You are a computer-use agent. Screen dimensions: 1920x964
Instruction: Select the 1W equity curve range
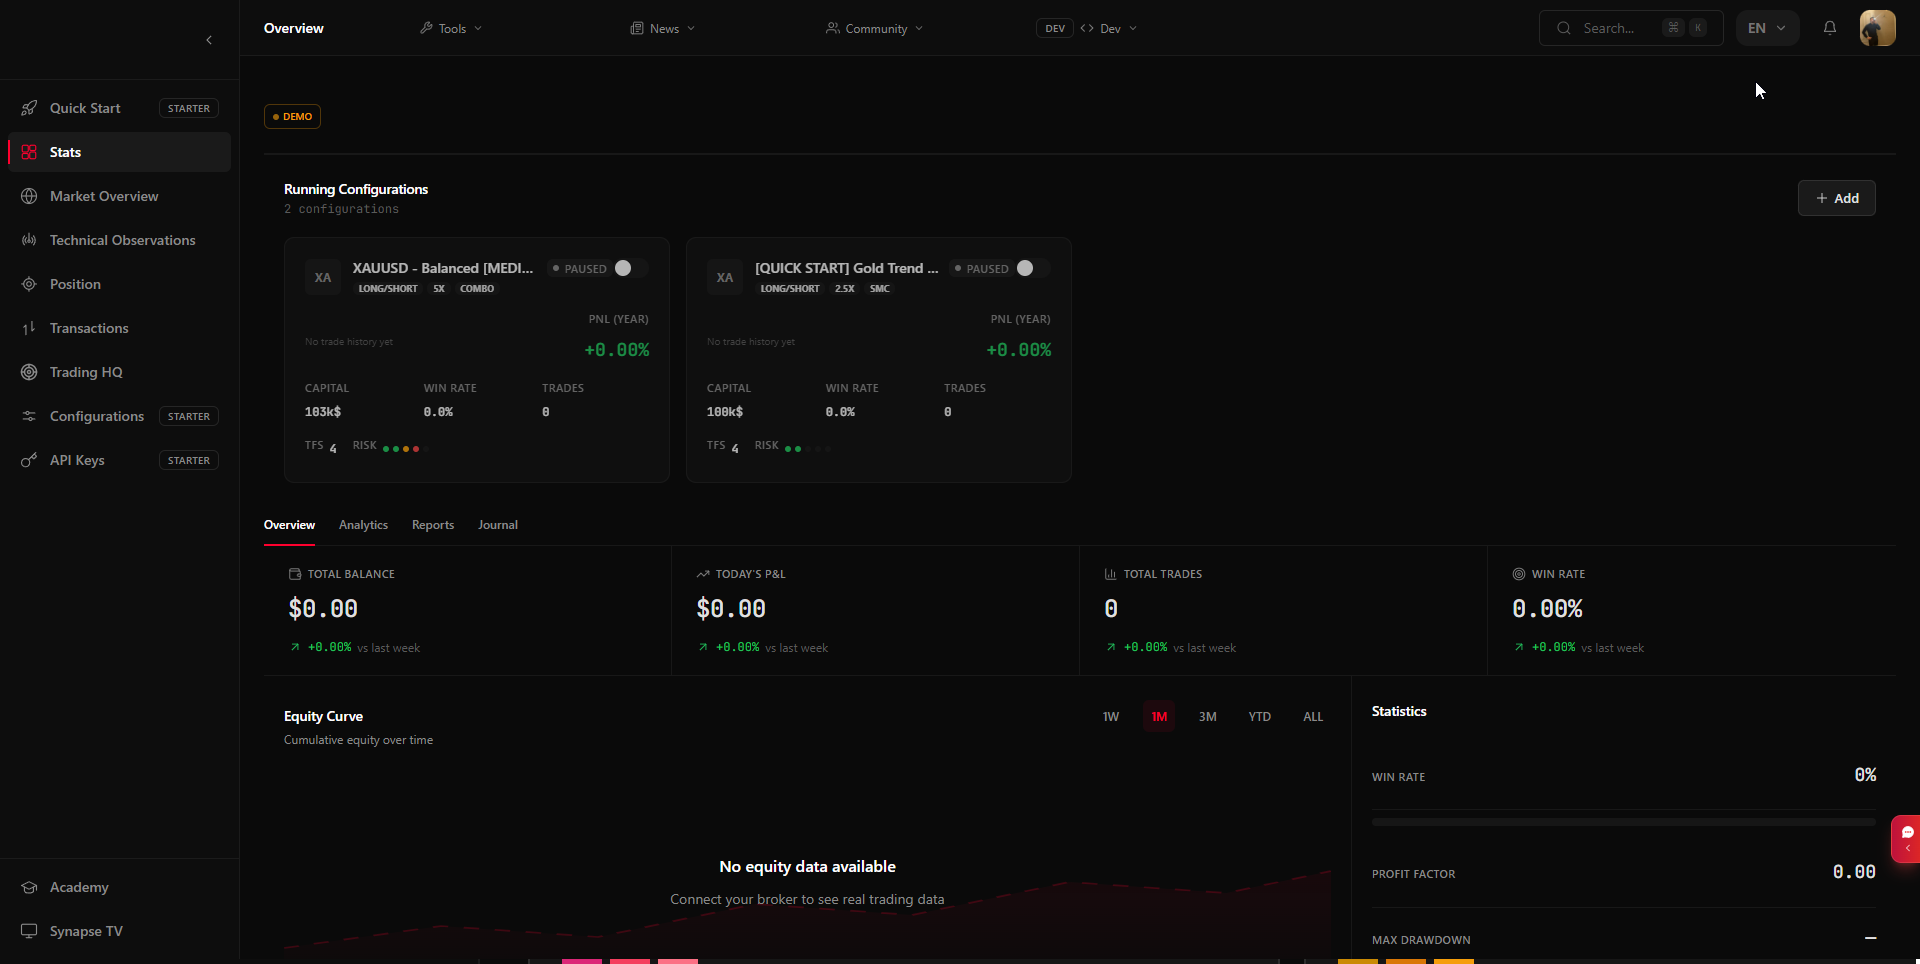point(1111,717)
